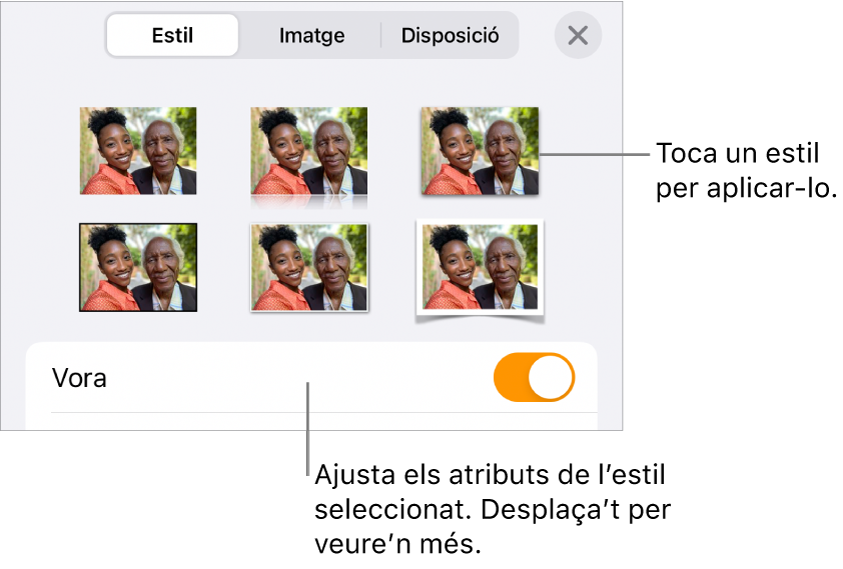Switch to the Estil tab
The height and width of the screenshot is (569, 843).
click(x=172, y=35)
